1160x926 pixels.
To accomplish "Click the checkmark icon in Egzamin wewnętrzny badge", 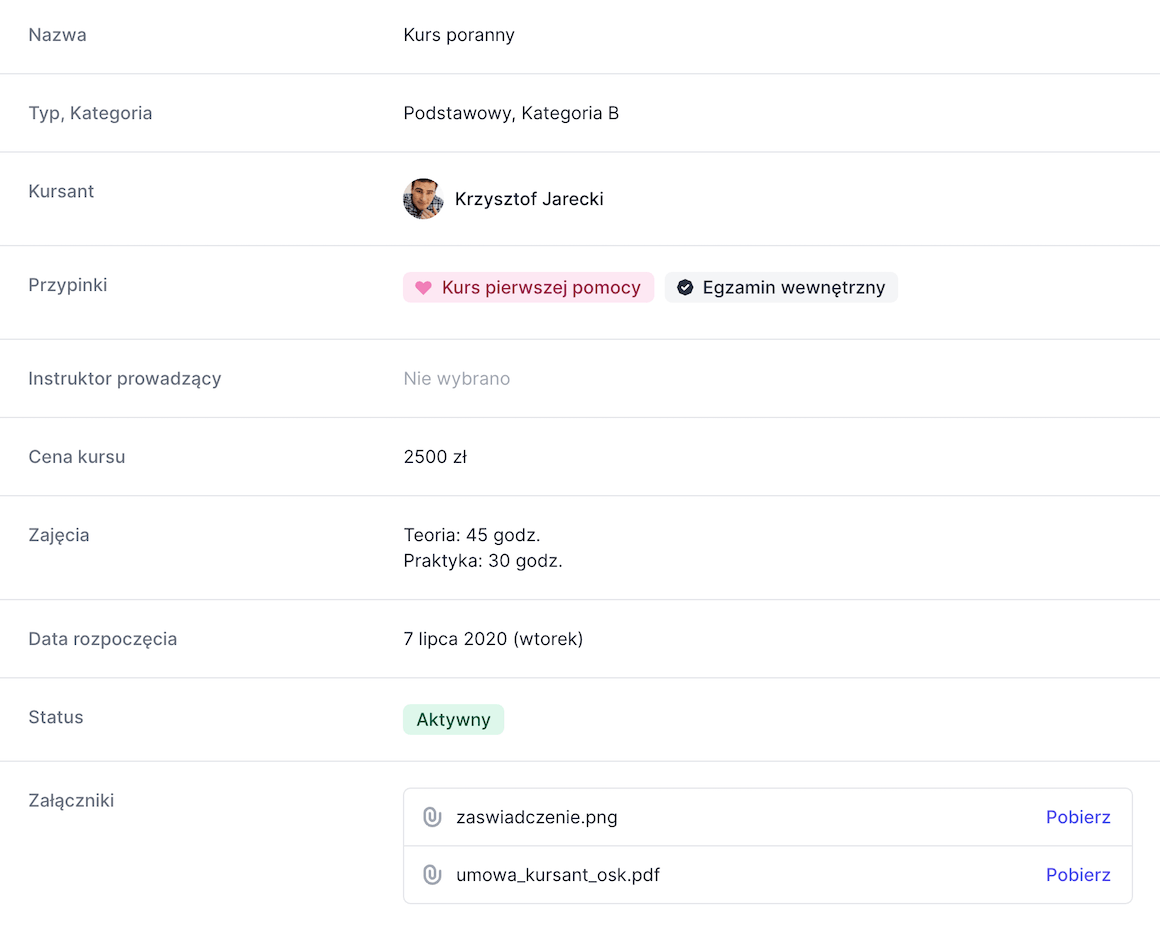I will click(x=685, y=288).
